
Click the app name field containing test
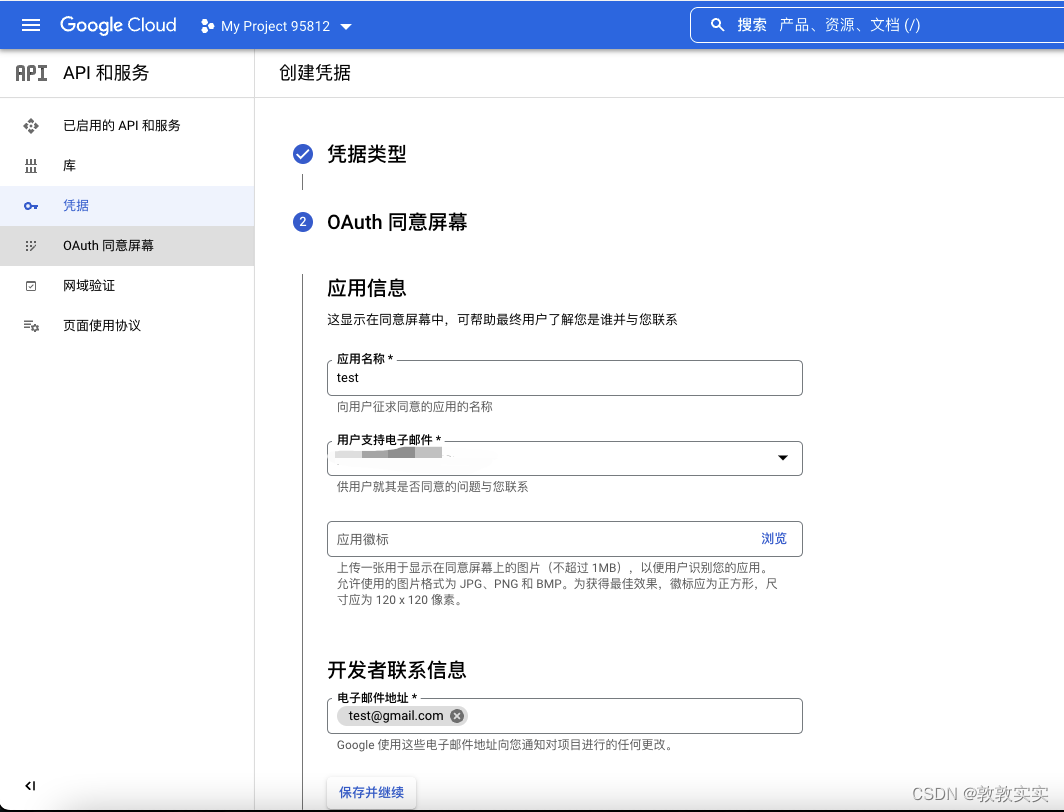point(564,378)
